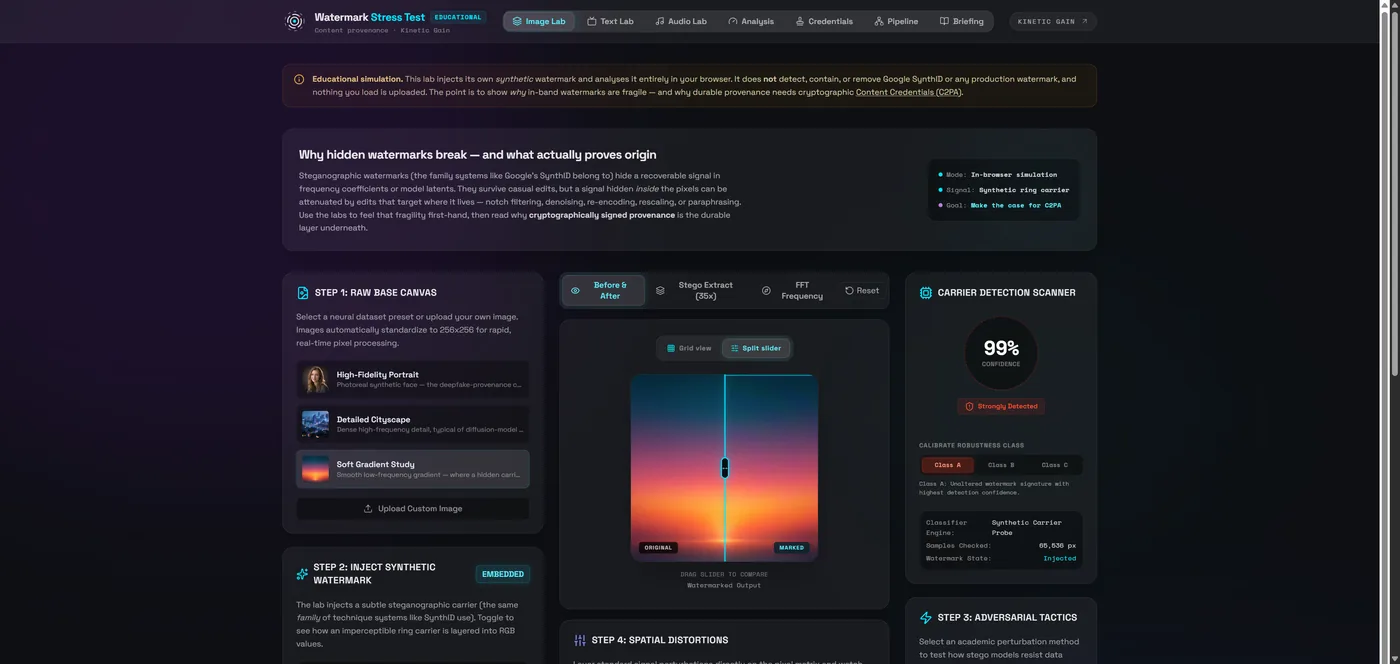The image size is (1400, 664).
Task: Click the 'Watermarked Output' caption
Action: [x=724, y=585]
